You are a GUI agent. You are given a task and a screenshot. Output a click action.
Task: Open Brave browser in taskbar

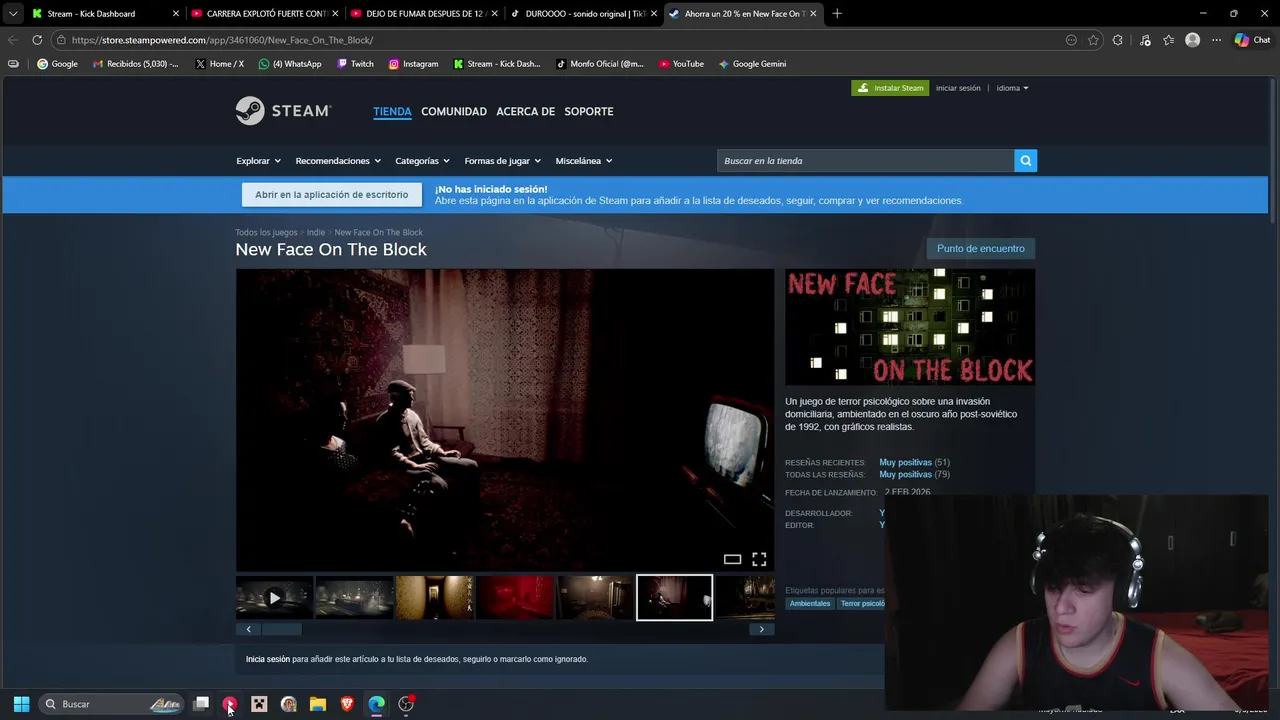click(x=347, y=704)
